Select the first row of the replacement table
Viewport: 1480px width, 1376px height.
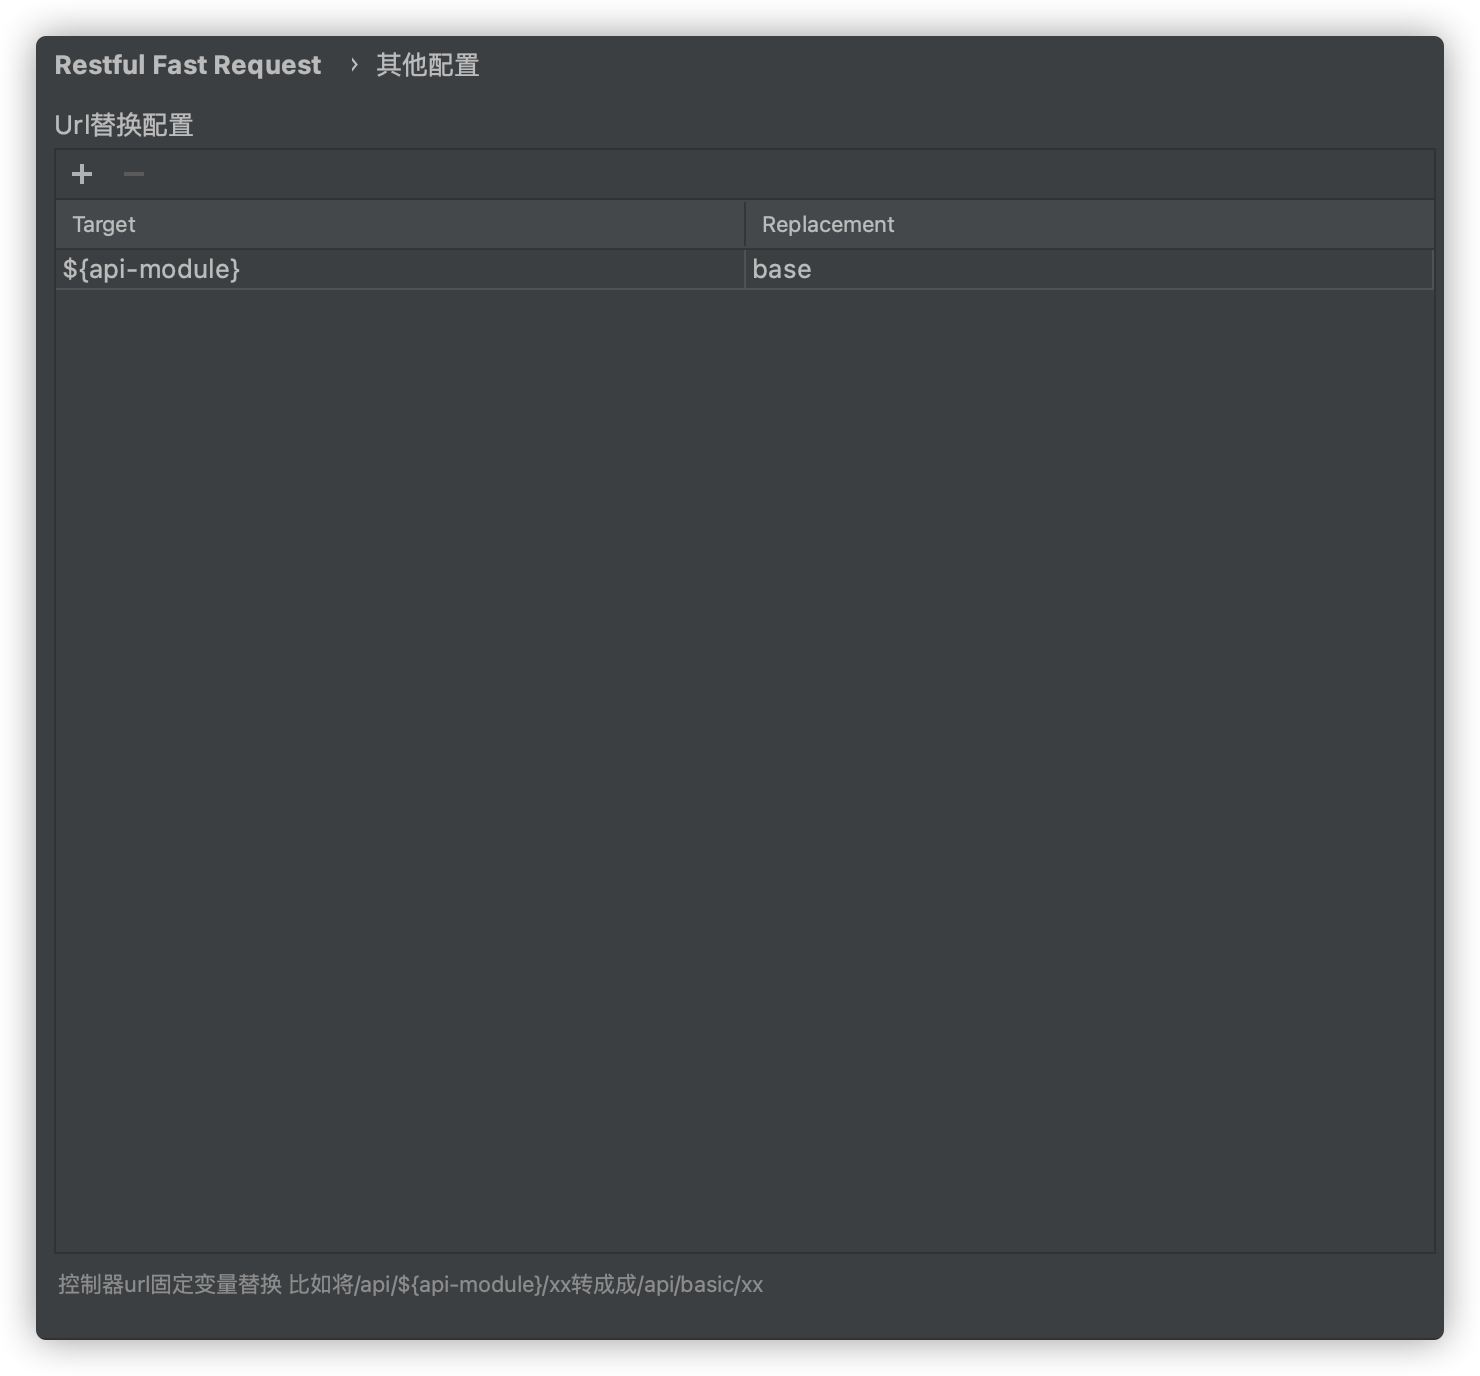click(400, 268)
